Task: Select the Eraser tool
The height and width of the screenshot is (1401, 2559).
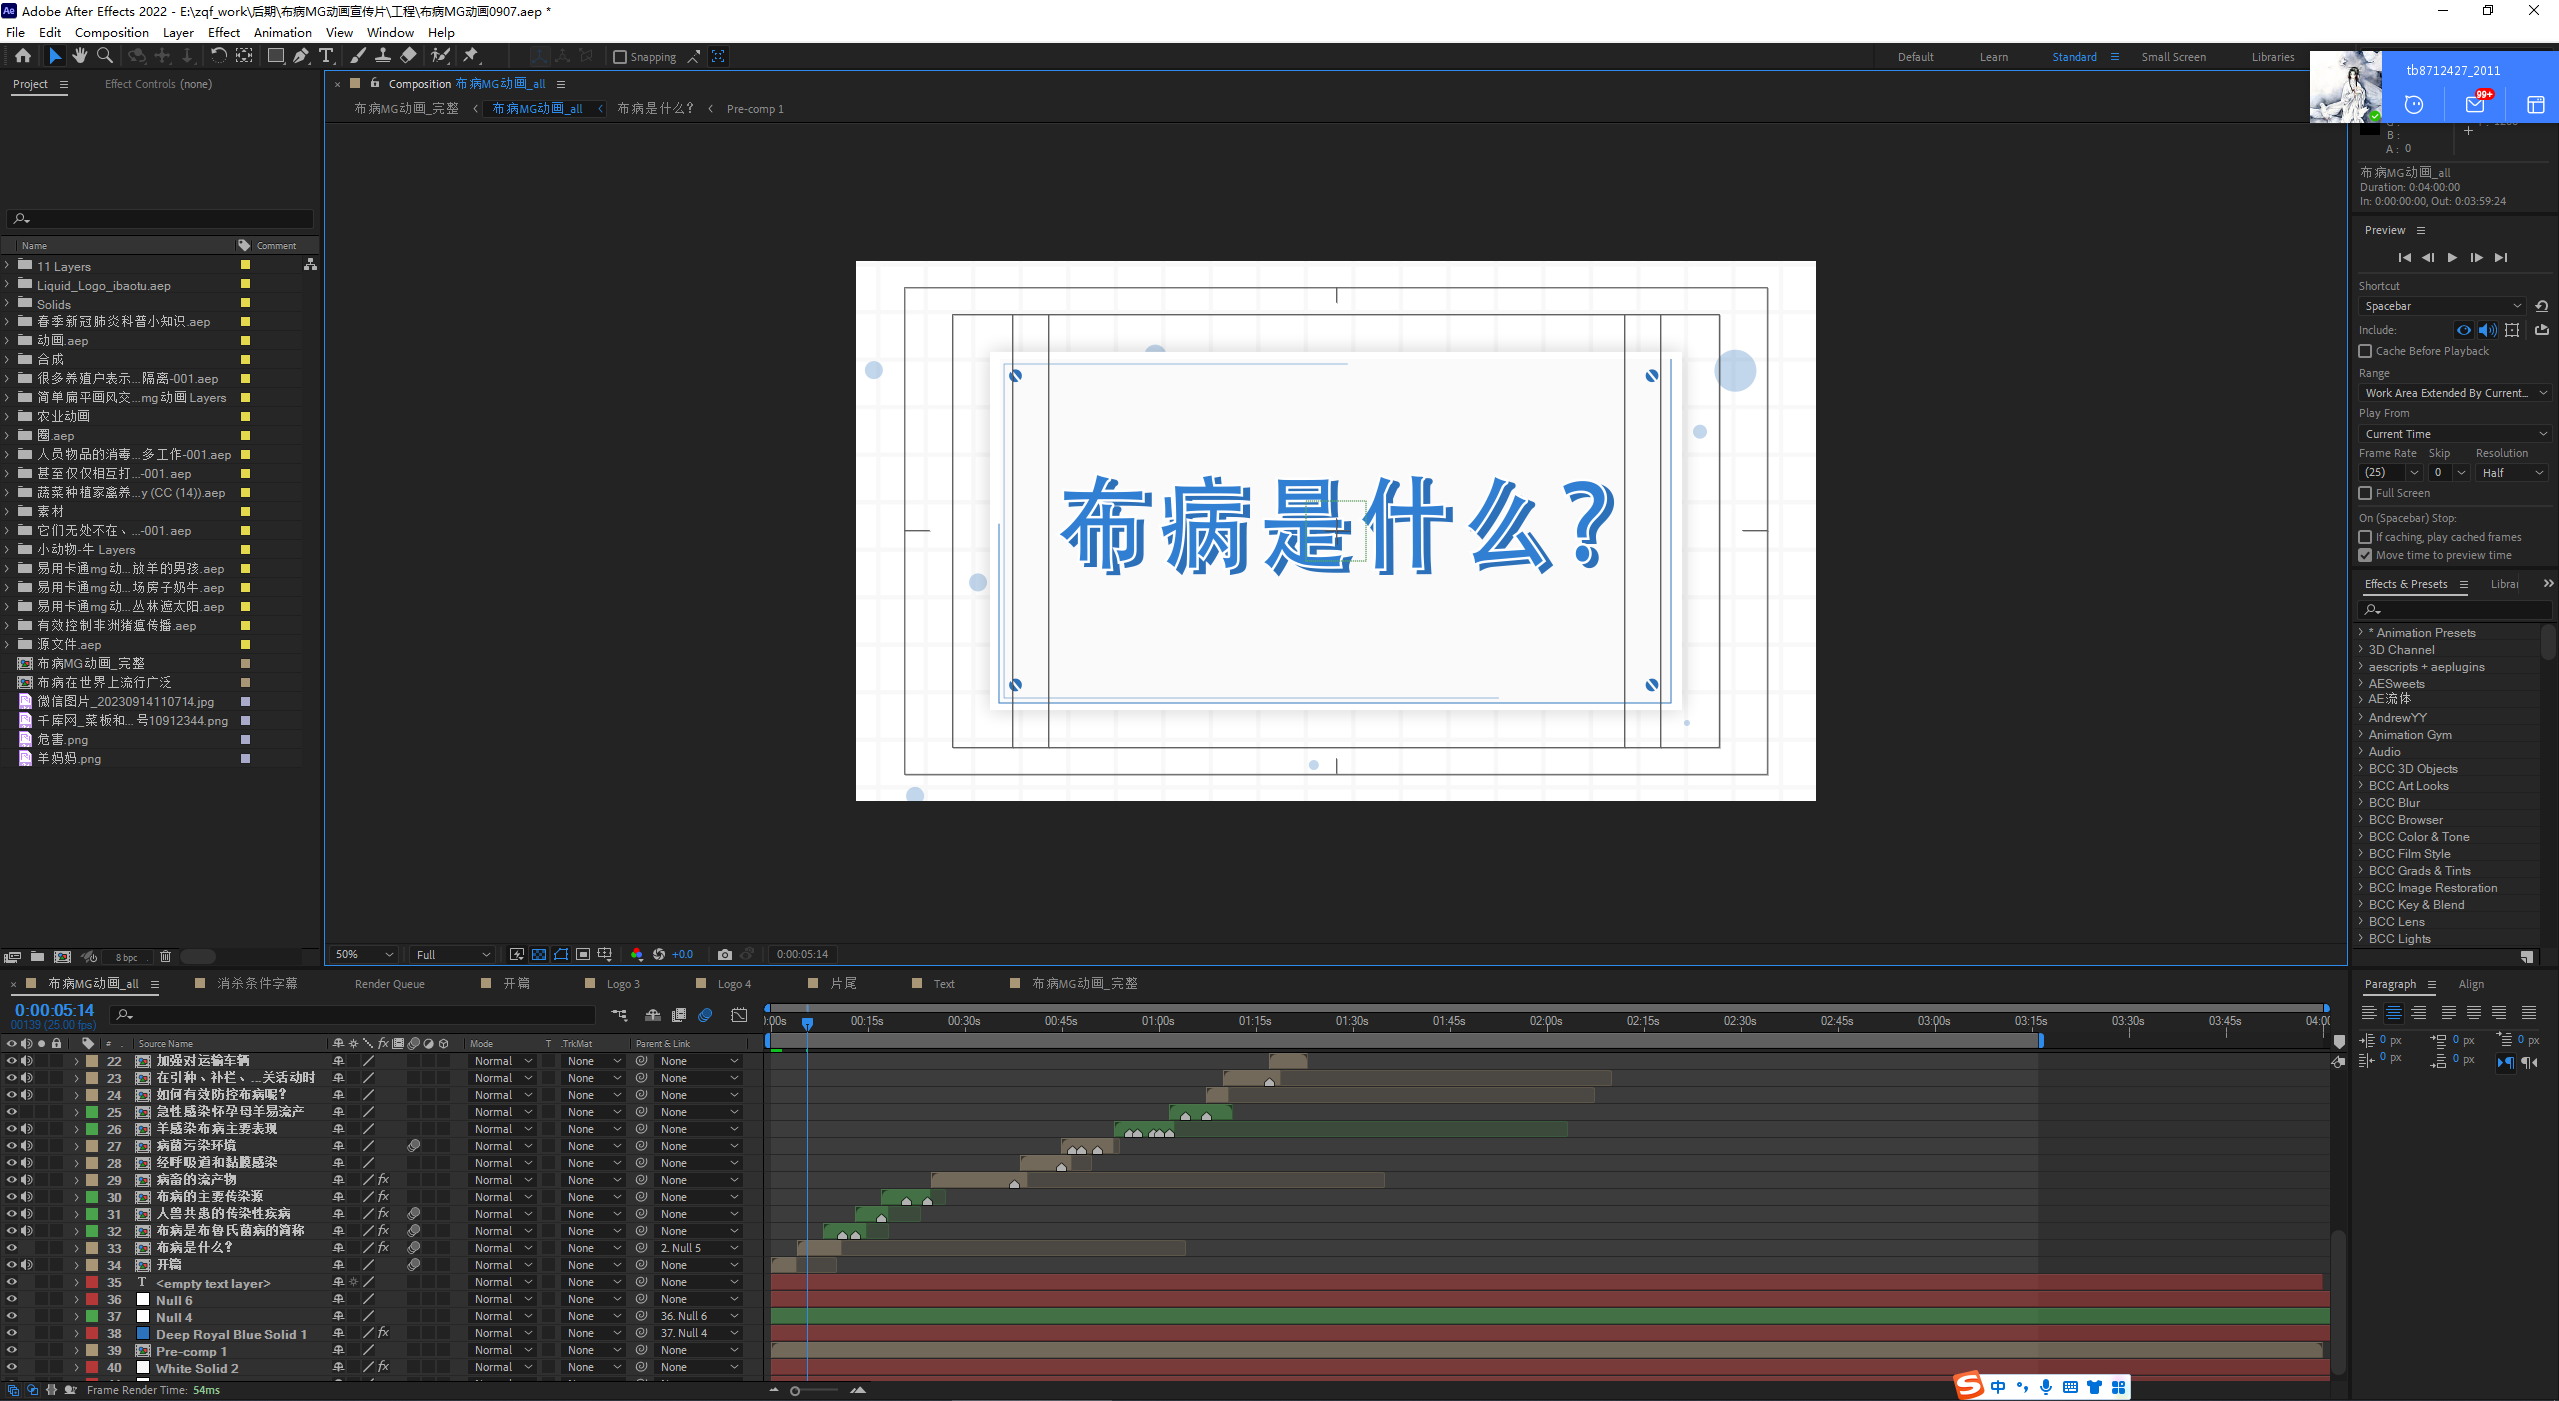Action: coord(408,56)
